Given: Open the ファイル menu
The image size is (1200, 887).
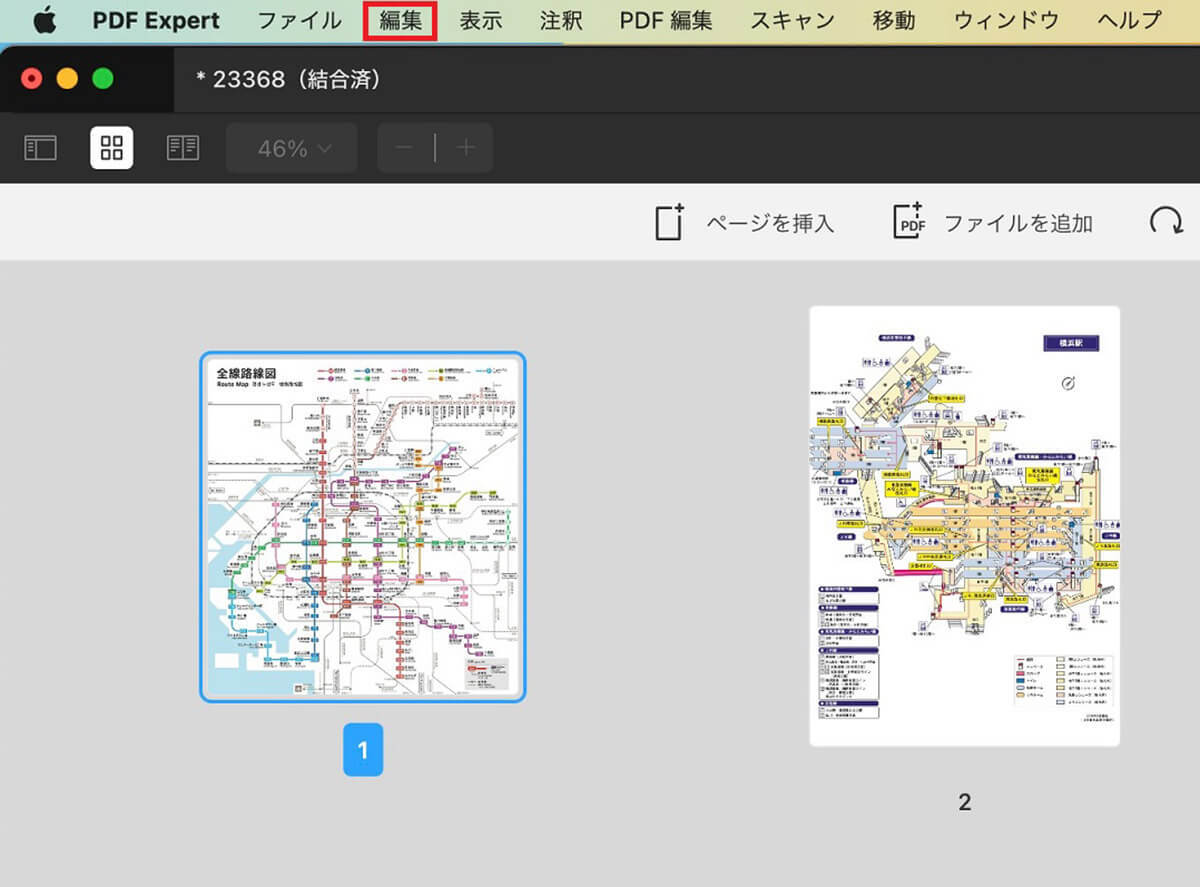Looking at the screenshot, I should pyautogui.click(x=299, y=20).
